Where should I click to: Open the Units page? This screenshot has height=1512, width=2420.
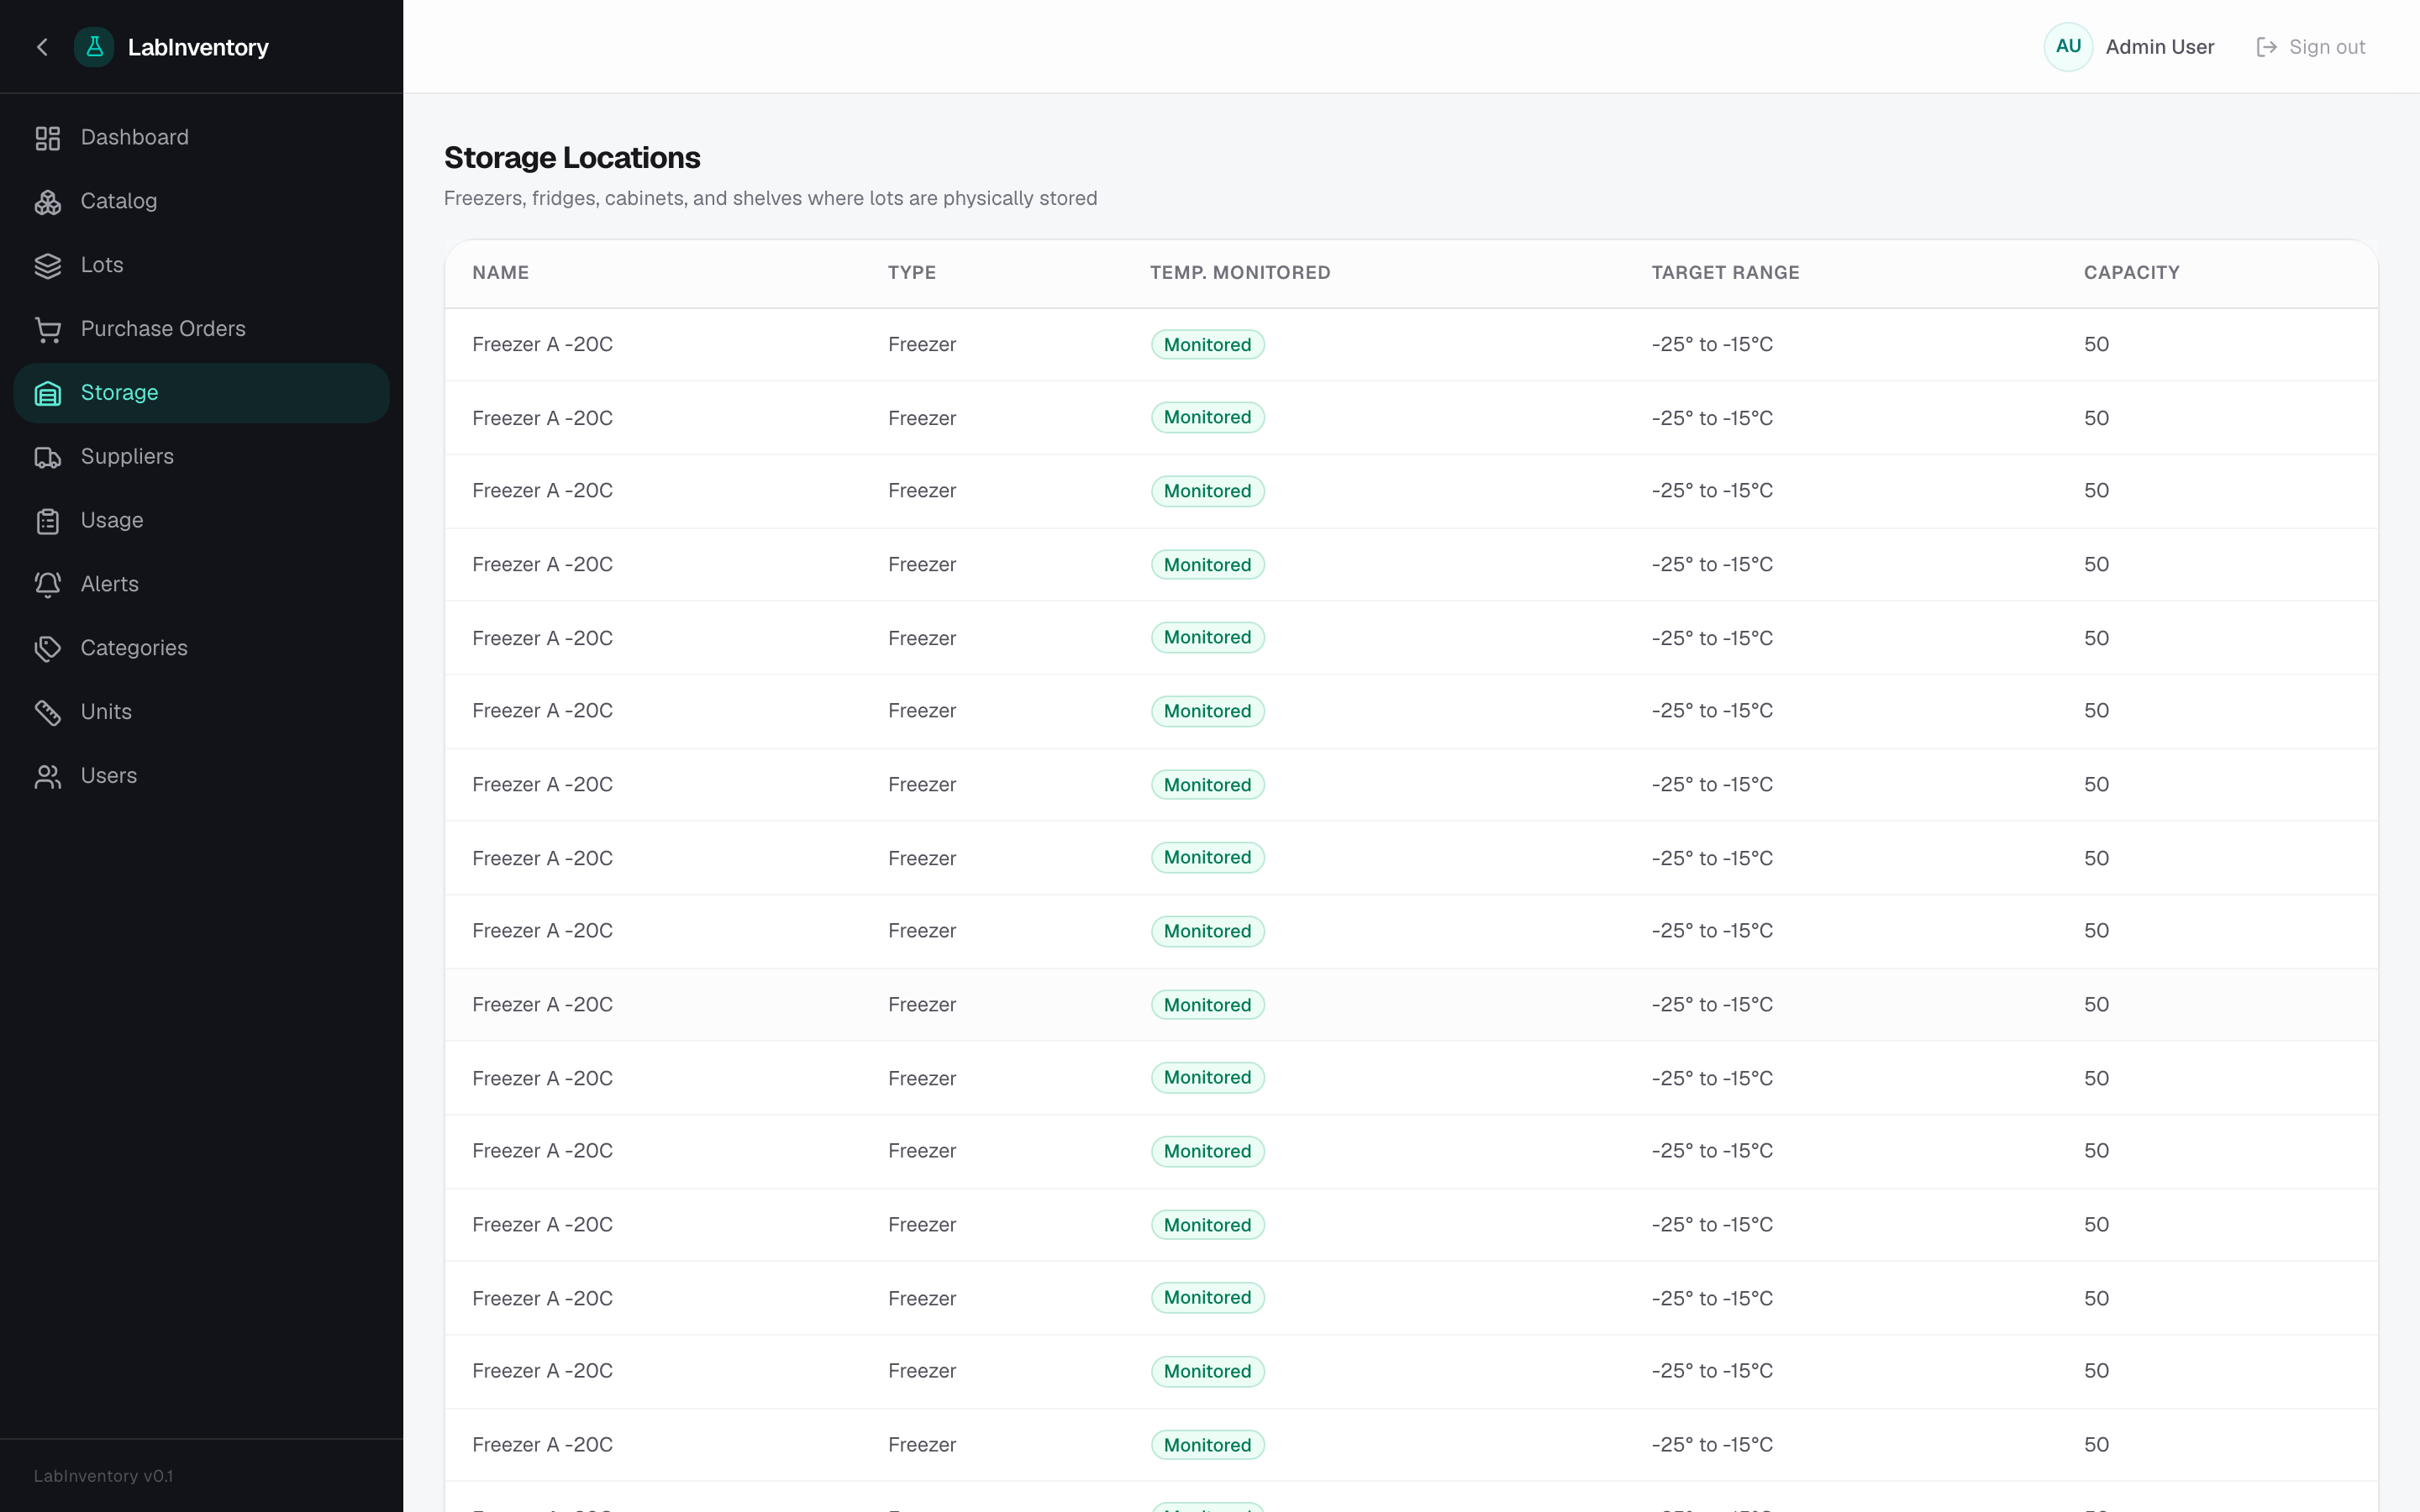(201, 712)
